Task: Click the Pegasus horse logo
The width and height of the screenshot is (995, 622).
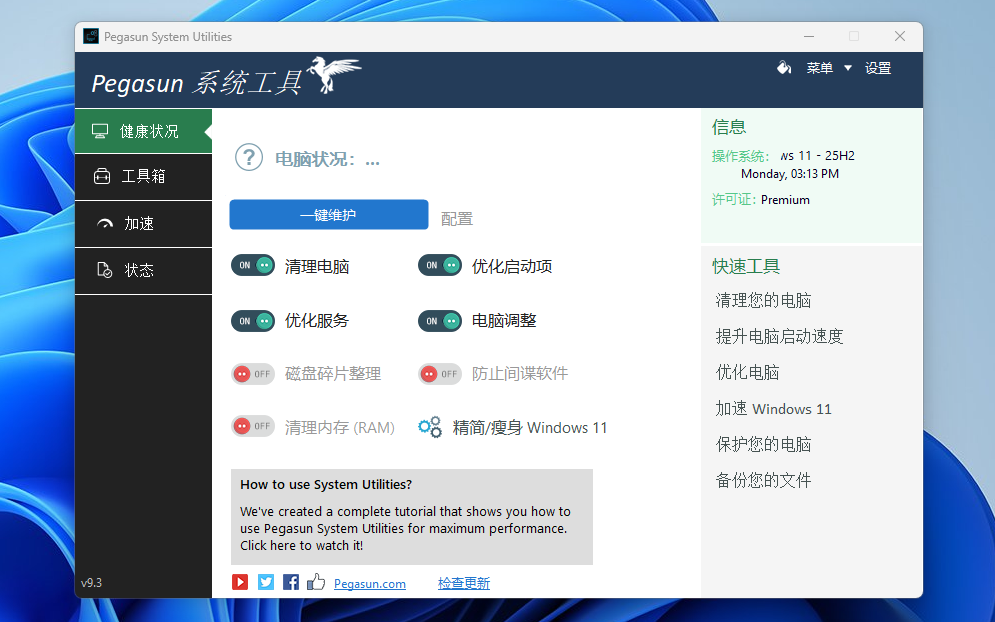Action: click(335, 76)
